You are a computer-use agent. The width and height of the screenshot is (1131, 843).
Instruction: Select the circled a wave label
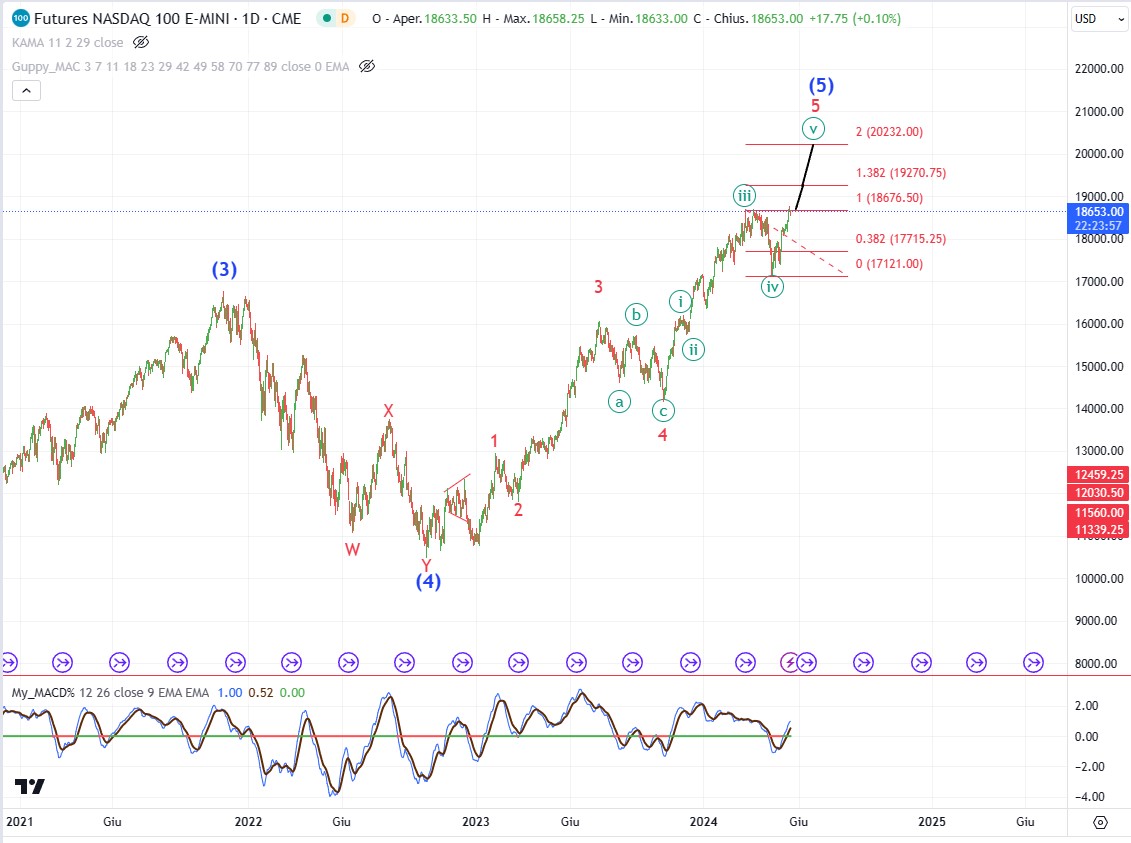point(619,402)
